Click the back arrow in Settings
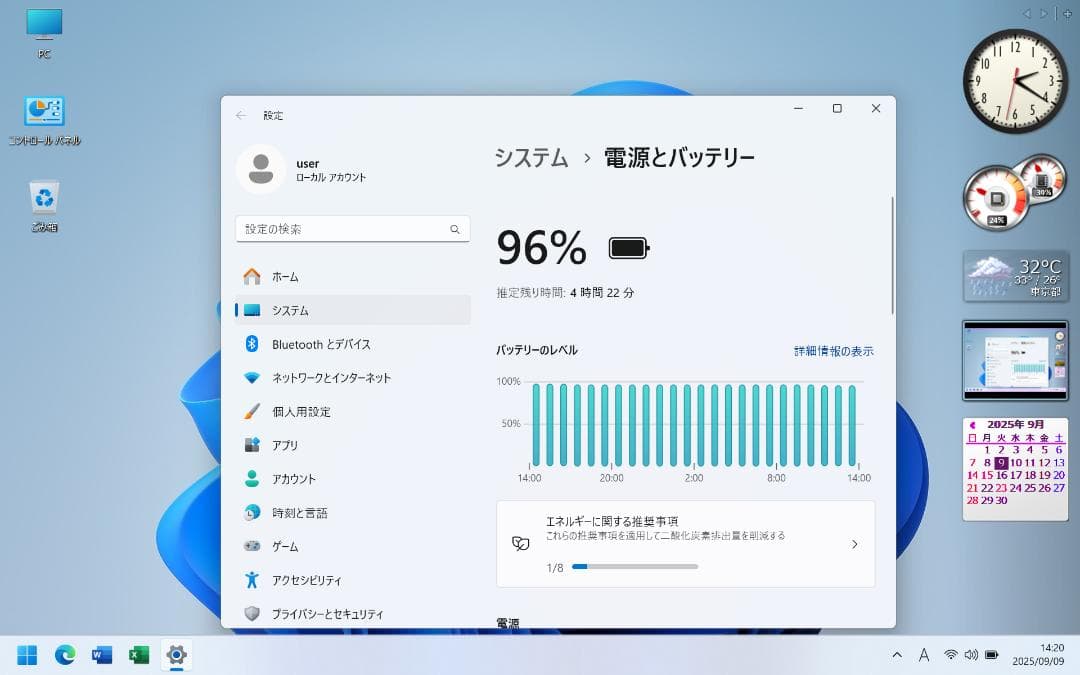 [240, 115]
